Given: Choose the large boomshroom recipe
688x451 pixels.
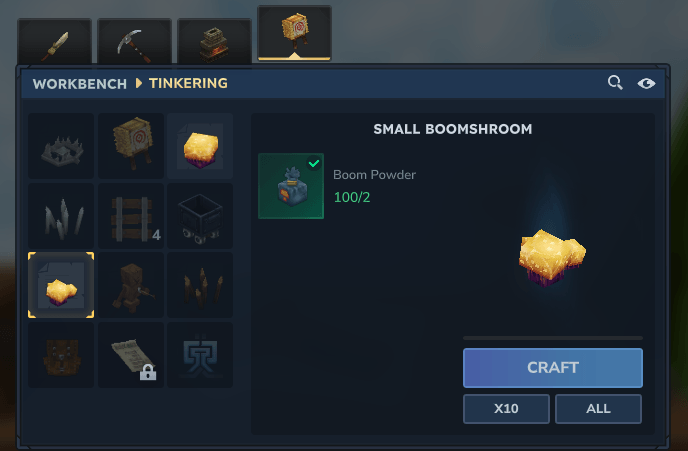Looking at the screenshot, I should tap(200, 146).
